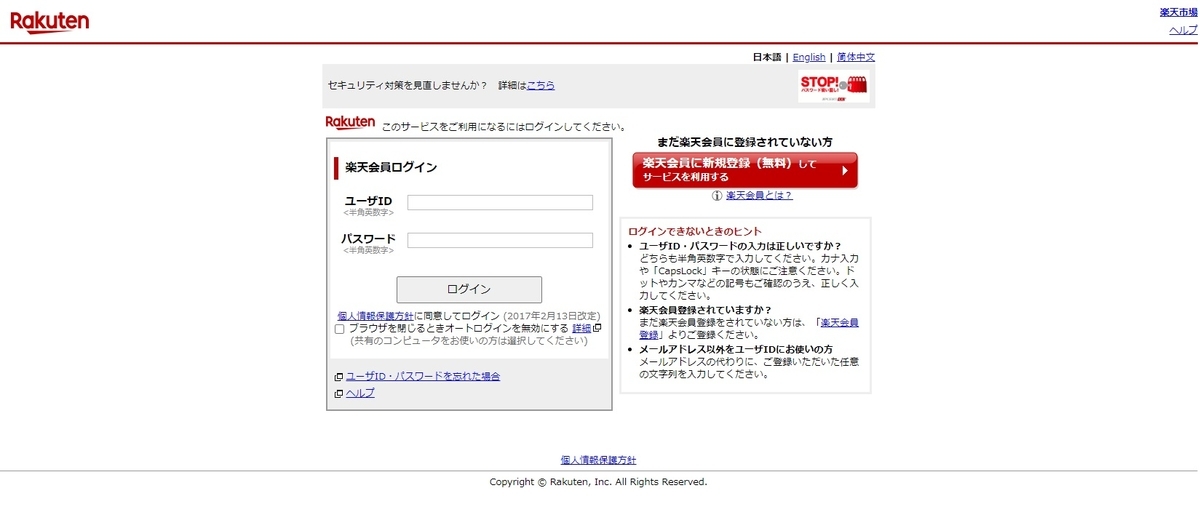The width and height of the screenshot is (1200, 520).
Task: Open the 楽天市場 link at top right
Action: tap(1178, 12)
